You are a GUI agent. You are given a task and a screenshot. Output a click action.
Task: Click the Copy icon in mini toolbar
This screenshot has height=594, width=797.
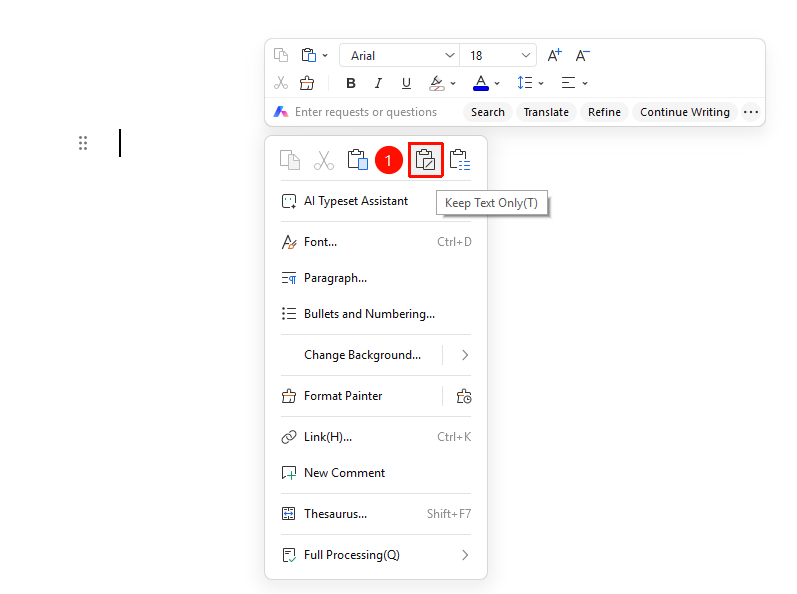(281, 55)
